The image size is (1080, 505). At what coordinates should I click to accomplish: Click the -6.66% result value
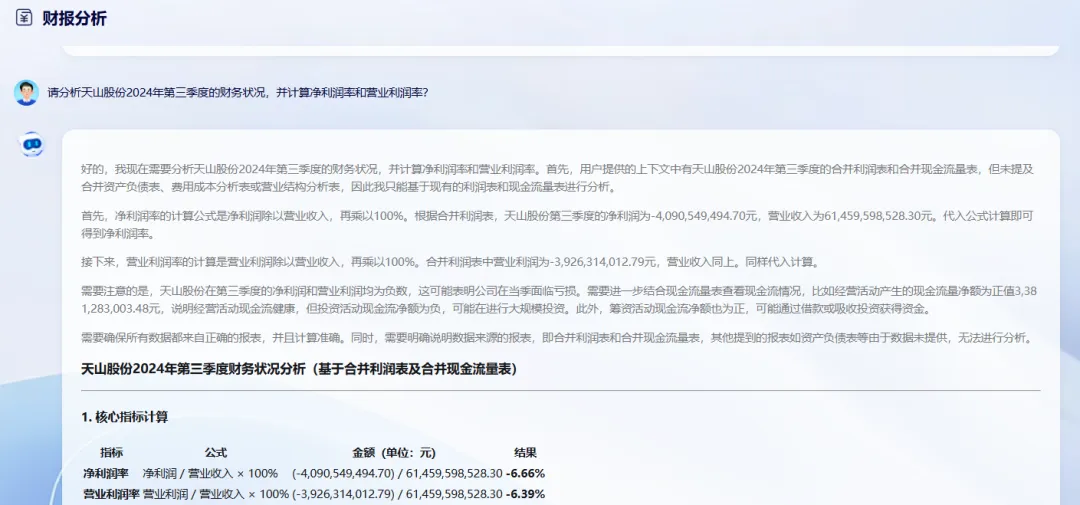click(526, 473)
